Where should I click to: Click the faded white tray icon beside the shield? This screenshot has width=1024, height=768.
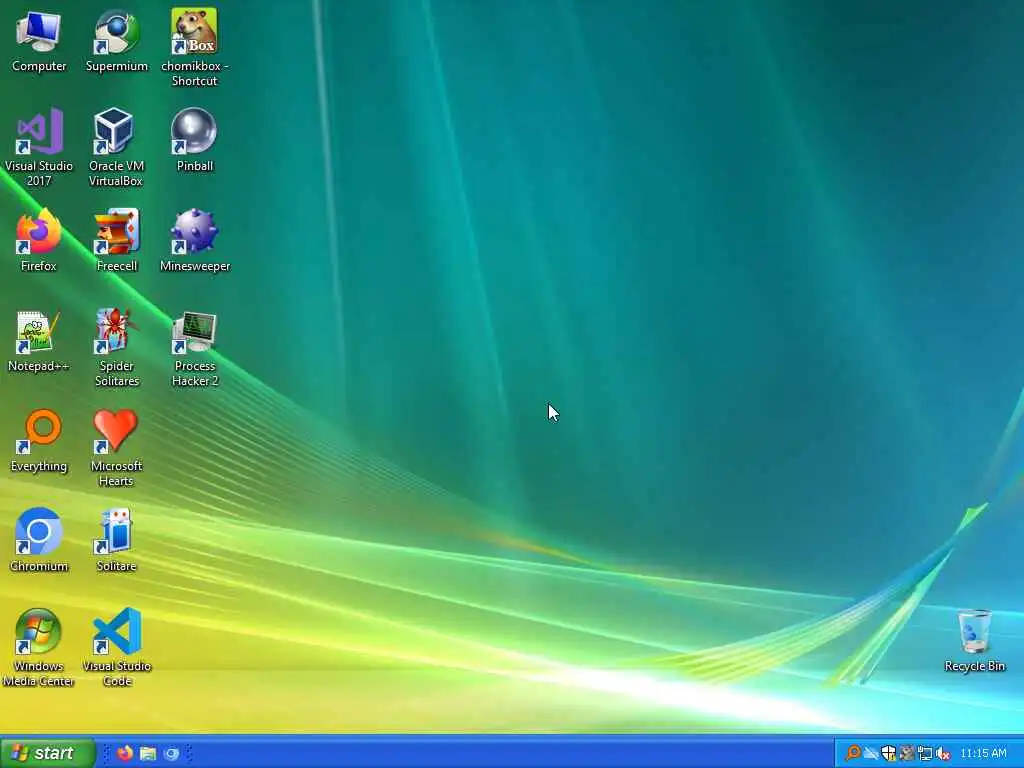871,754
